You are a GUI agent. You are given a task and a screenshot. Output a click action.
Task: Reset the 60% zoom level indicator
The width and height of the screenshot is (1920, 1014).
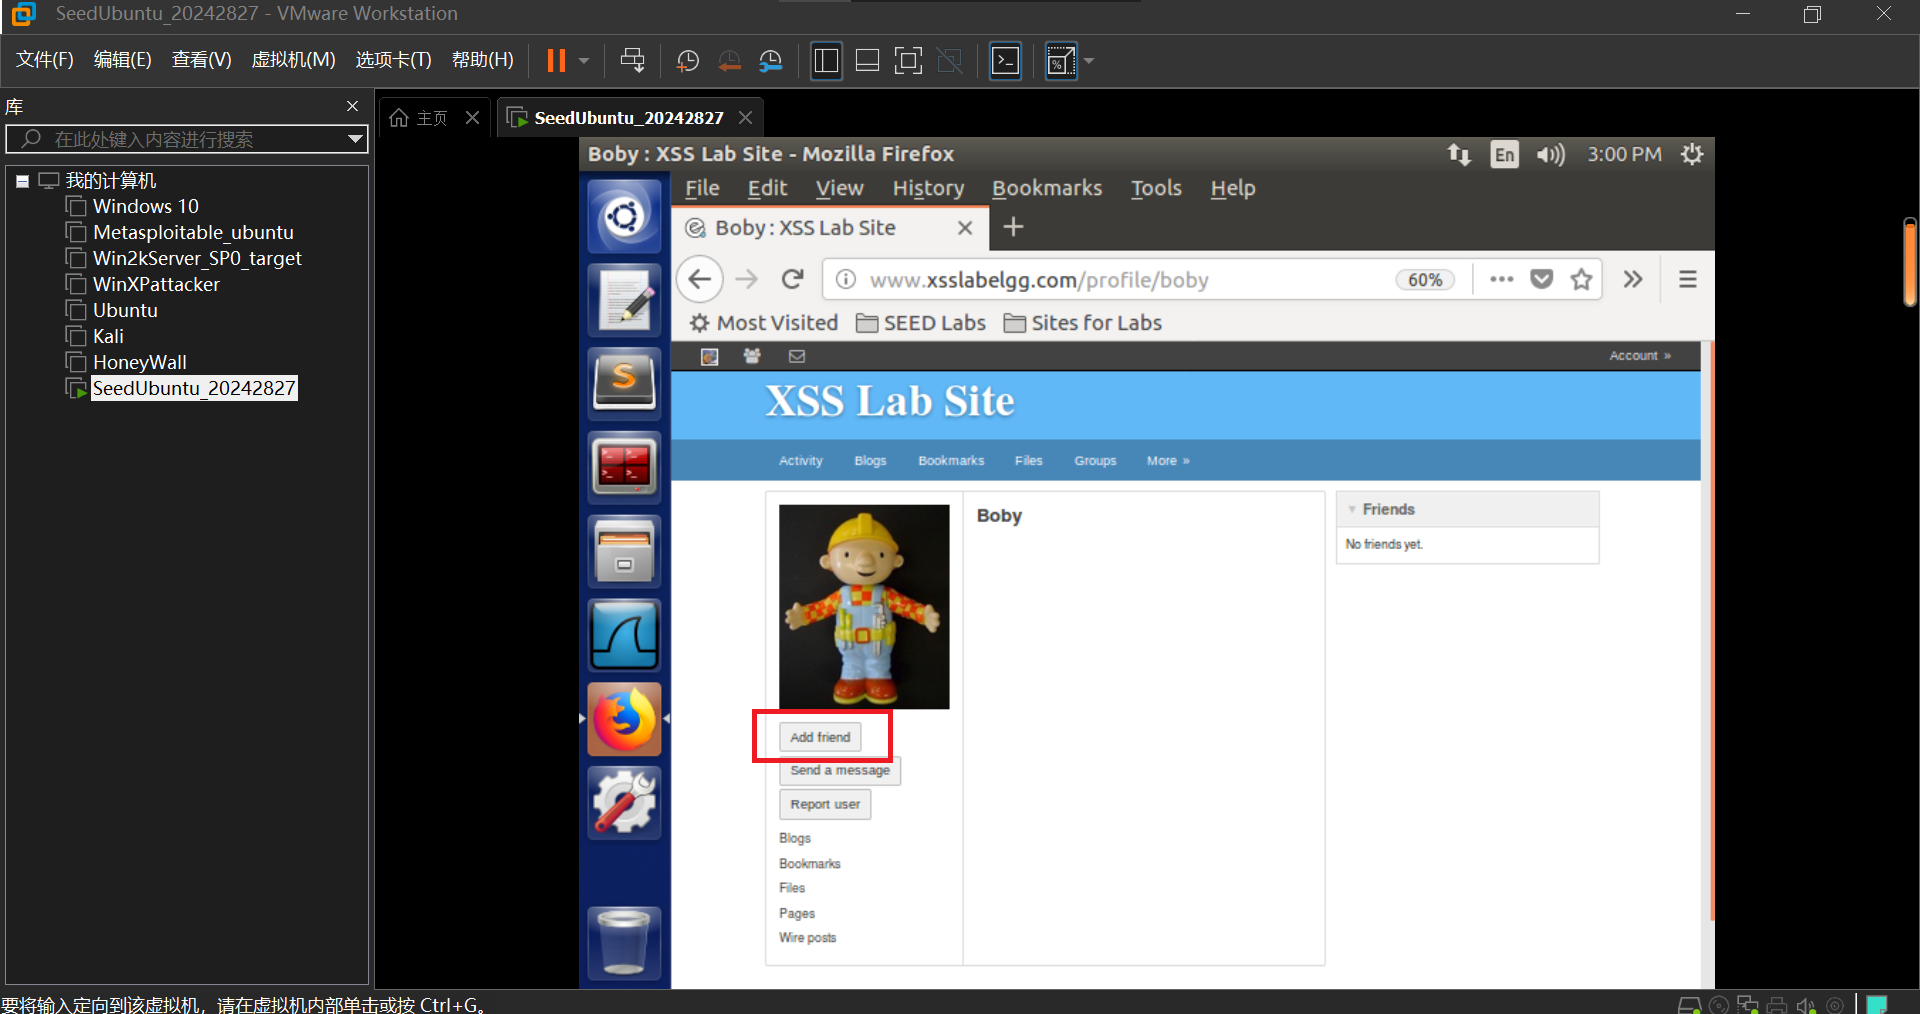[x=1425, y=280]
